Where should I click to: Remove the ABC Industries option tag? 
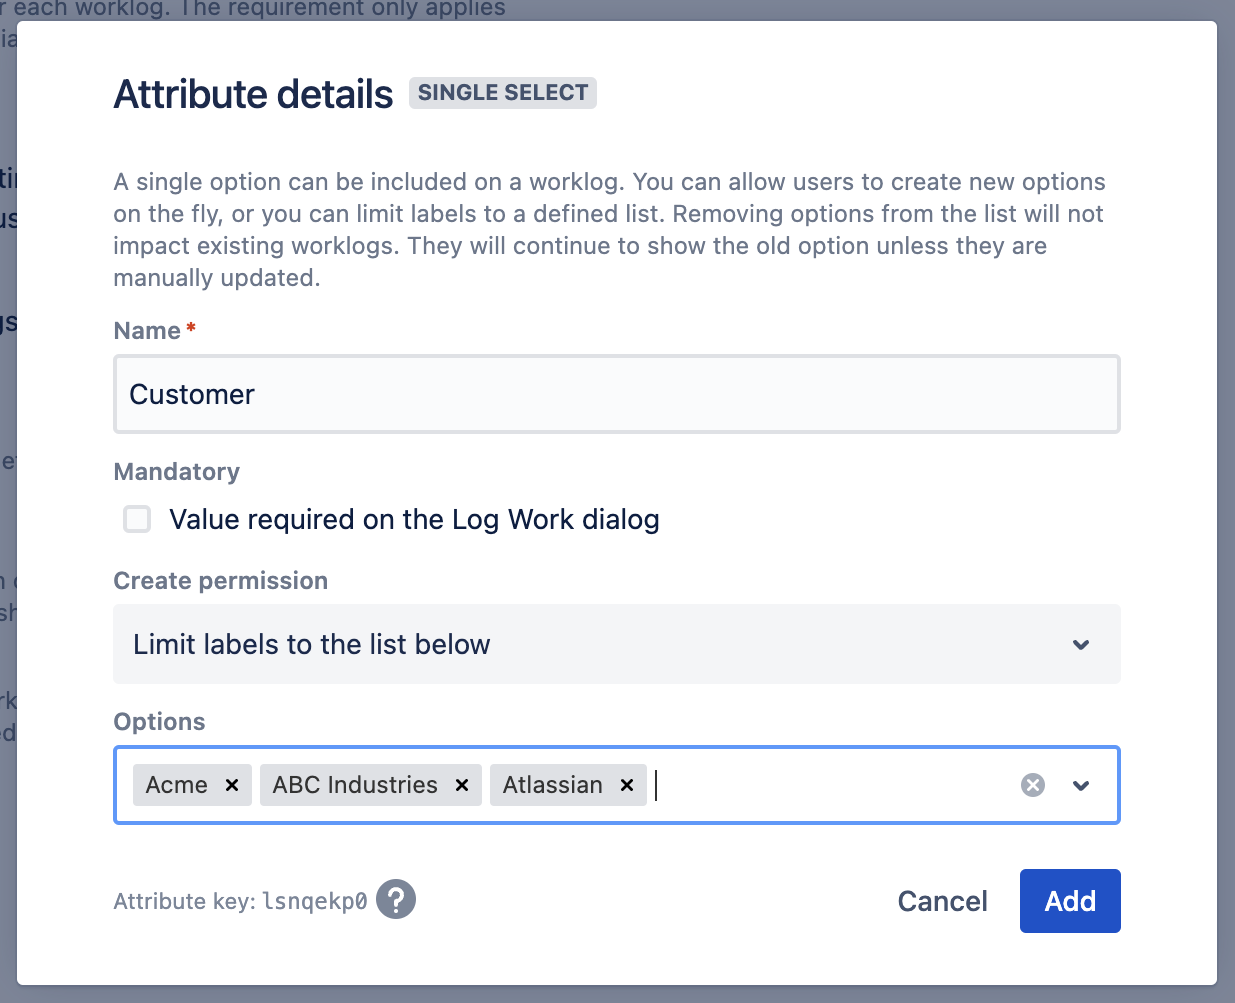click(462, 785)
